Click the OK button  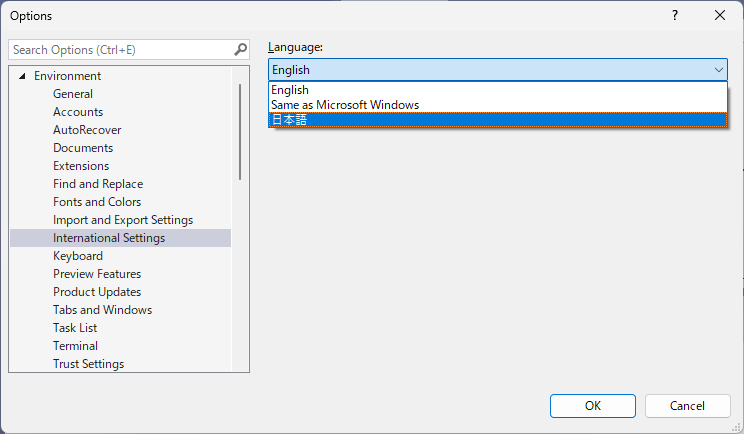[592, 406]
